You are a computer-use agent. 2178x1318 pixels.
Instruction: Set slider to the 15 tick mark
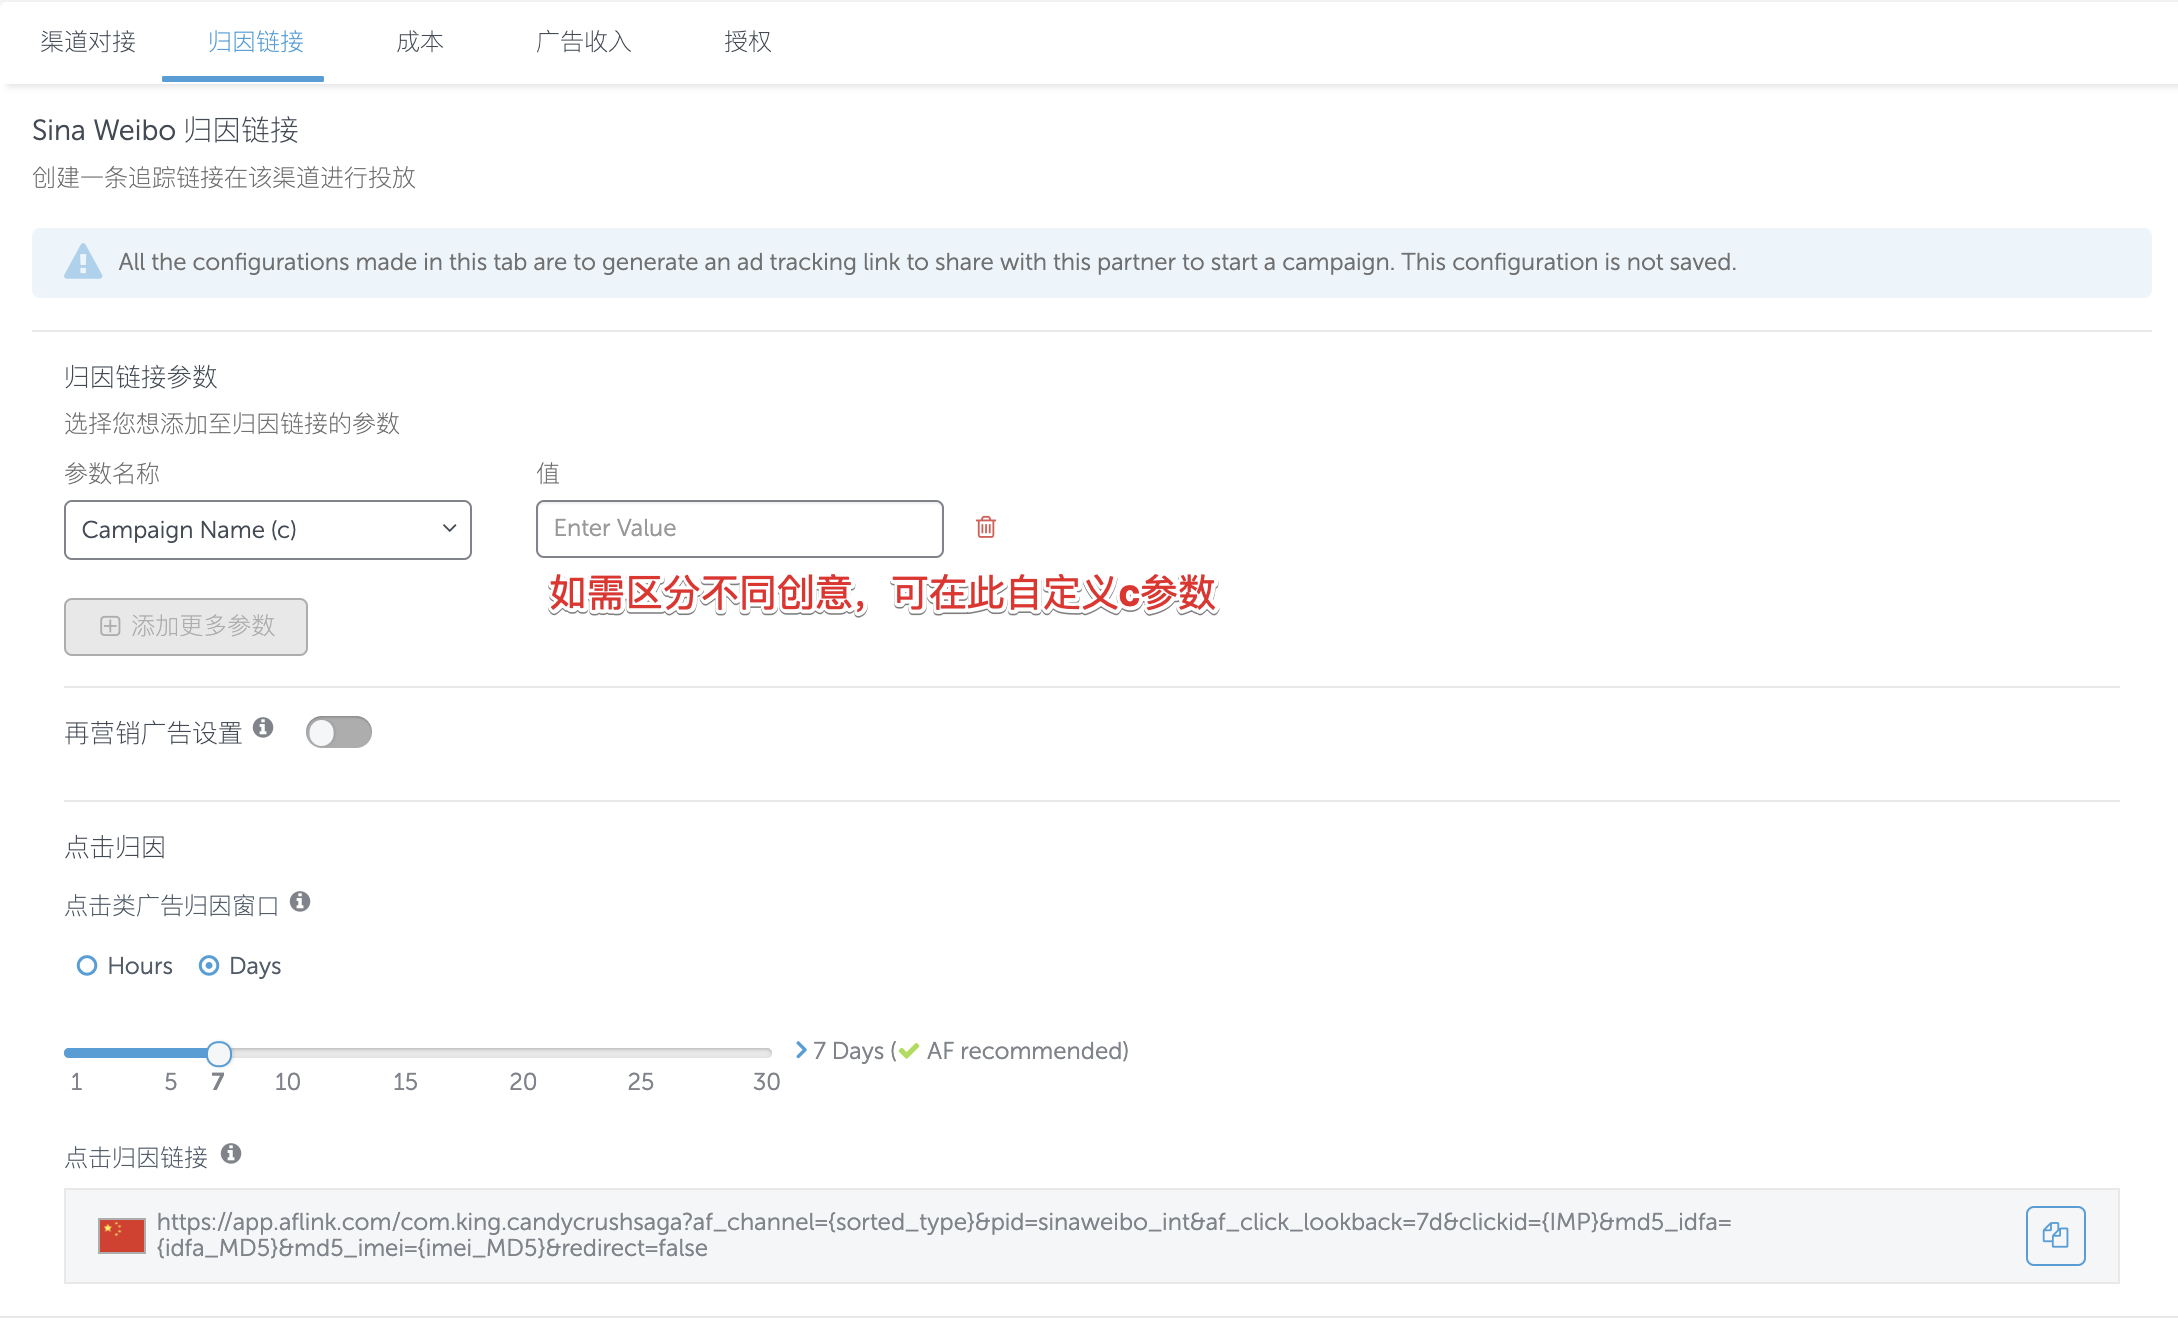click(x=405, y=1081)
